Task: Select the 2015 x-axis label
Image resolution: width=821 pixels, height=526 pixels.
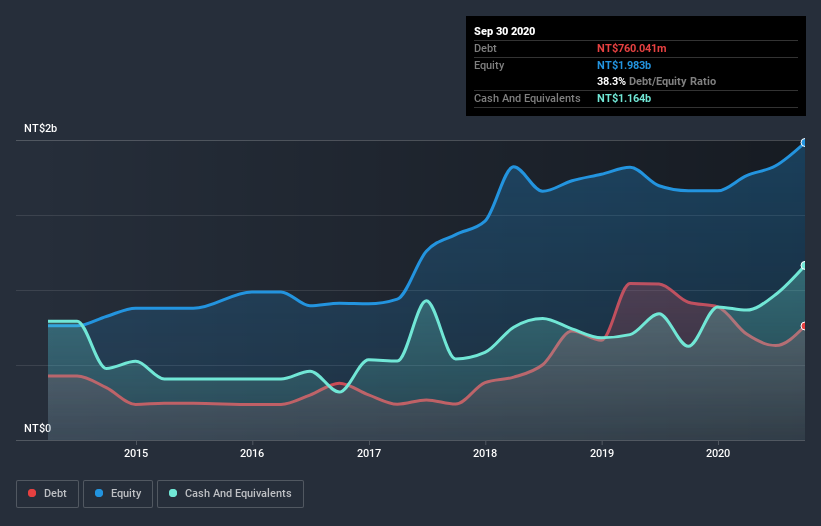Action: 136,453
